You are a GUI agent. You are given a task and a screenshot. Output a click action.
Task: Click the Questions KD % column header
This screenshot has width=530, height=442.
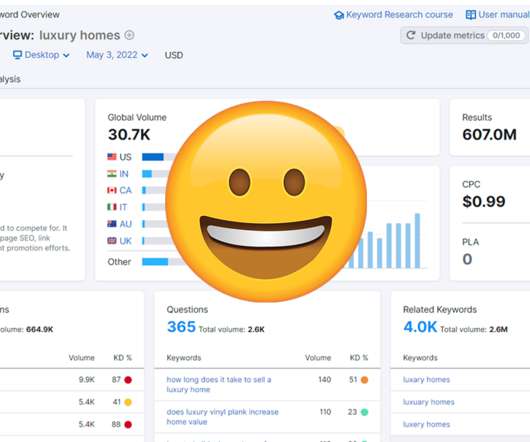[x=359, y=358]
